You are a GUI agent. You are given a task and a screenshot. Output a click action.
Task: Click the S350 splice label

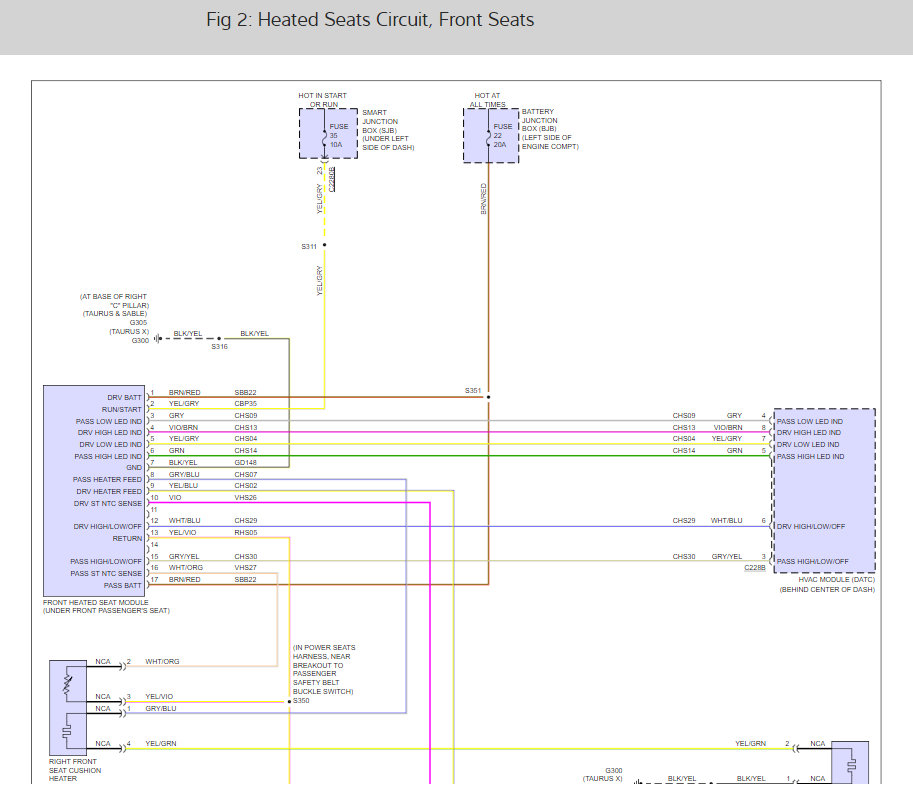pyautogui.click(x=301, y=700)
